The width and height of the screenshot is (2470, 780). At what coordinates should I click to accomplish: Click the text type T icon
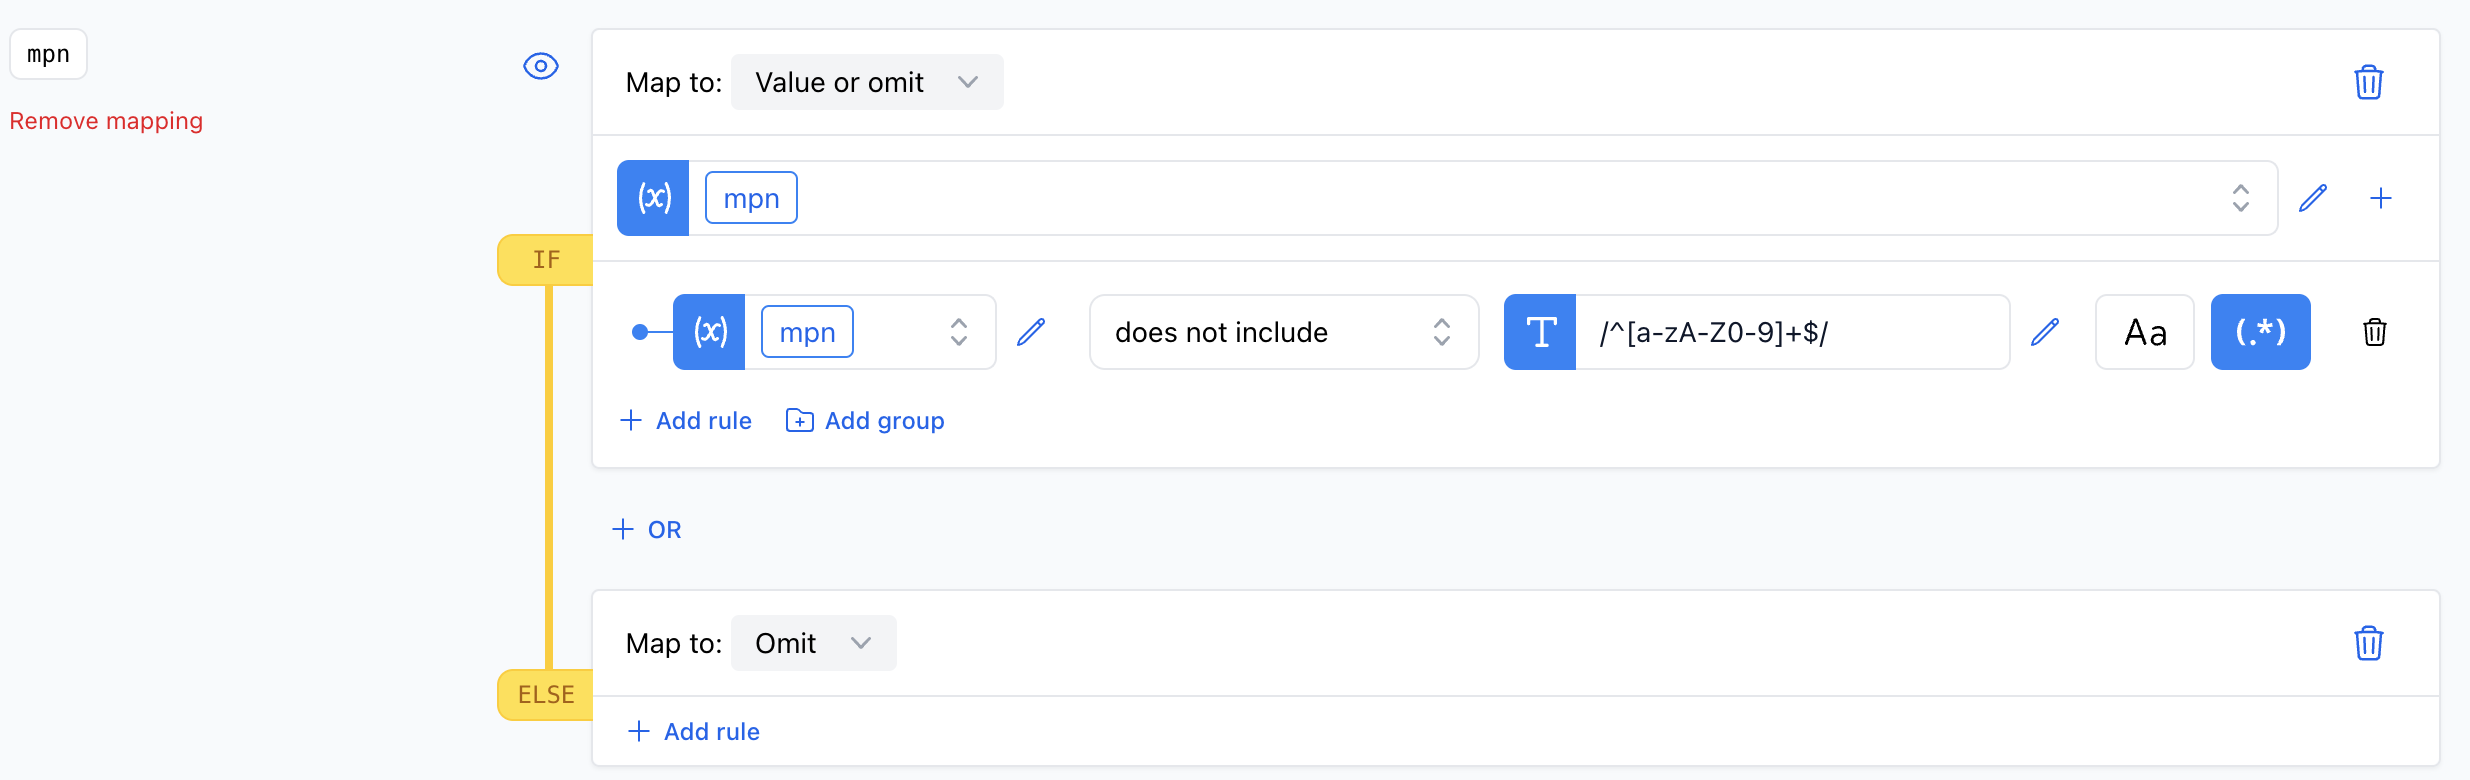click(1540, 332)
